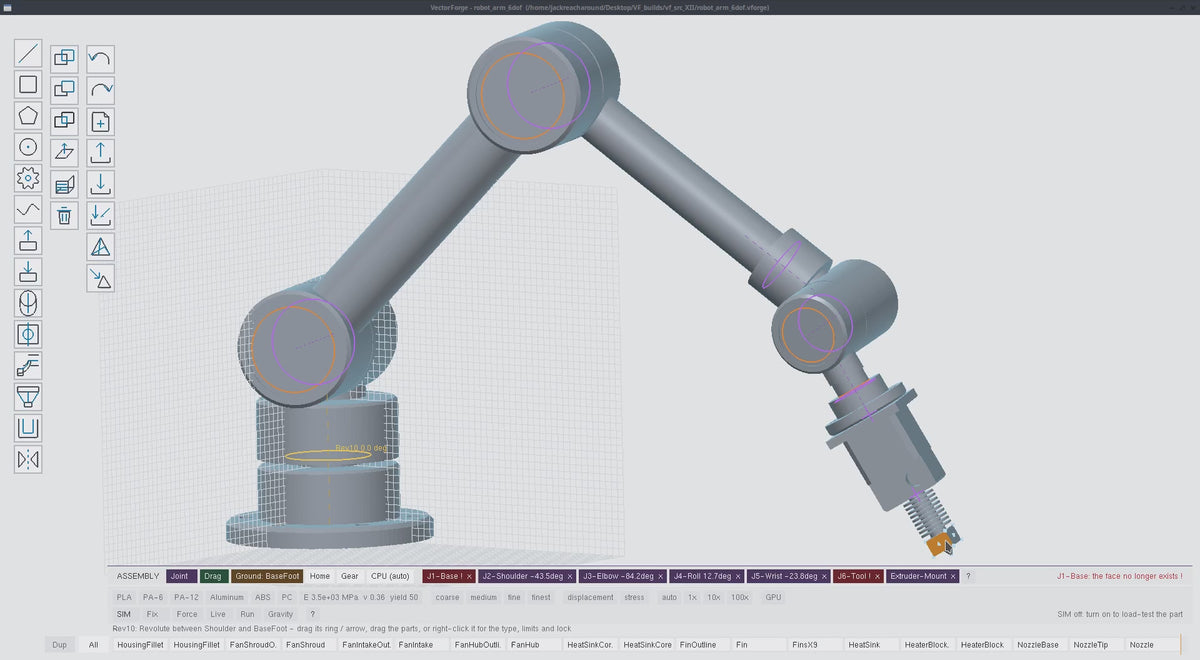Select the NozzleTip feature item
Image resolution: width=1200 pixels, height=660 pixels.
[x=1097, y=645]
